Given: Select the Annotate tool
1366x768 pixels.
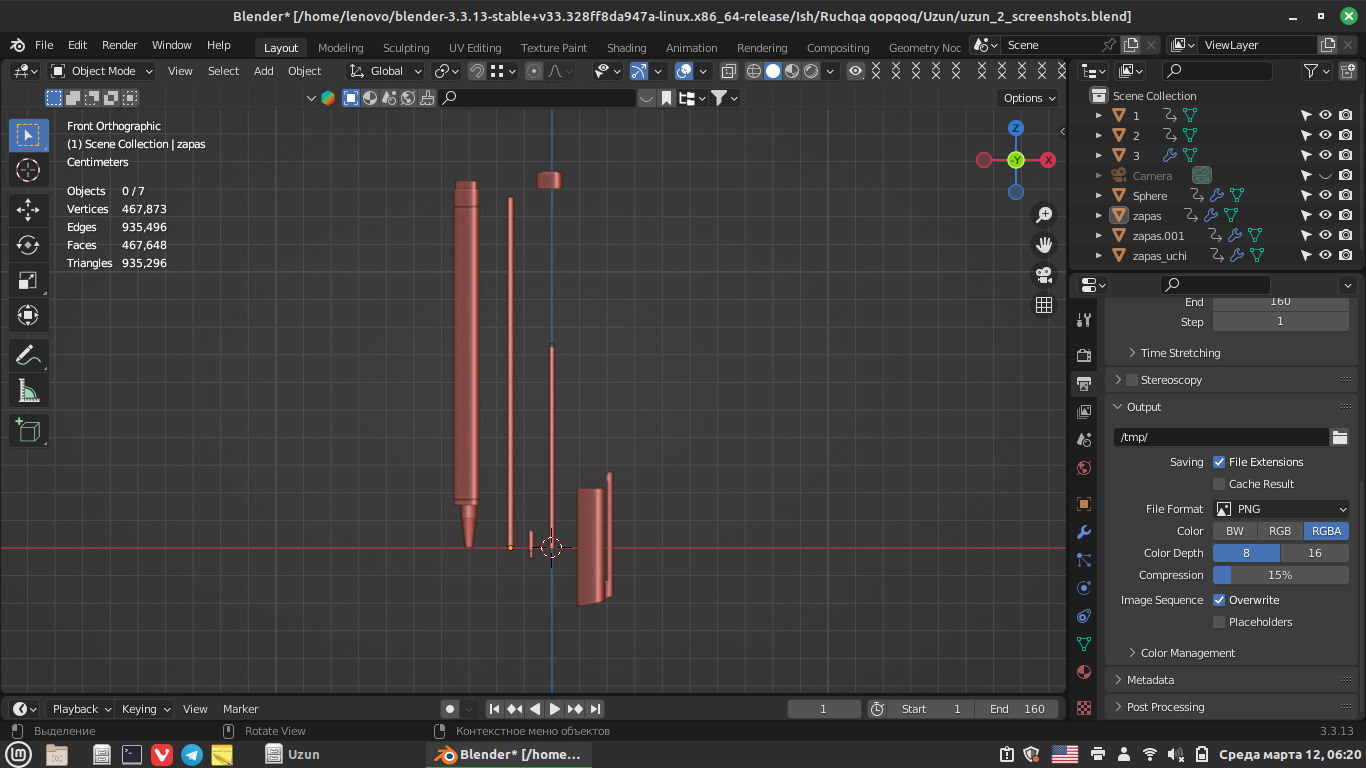Looking at the screenshot, I should (x=29, y=356).
